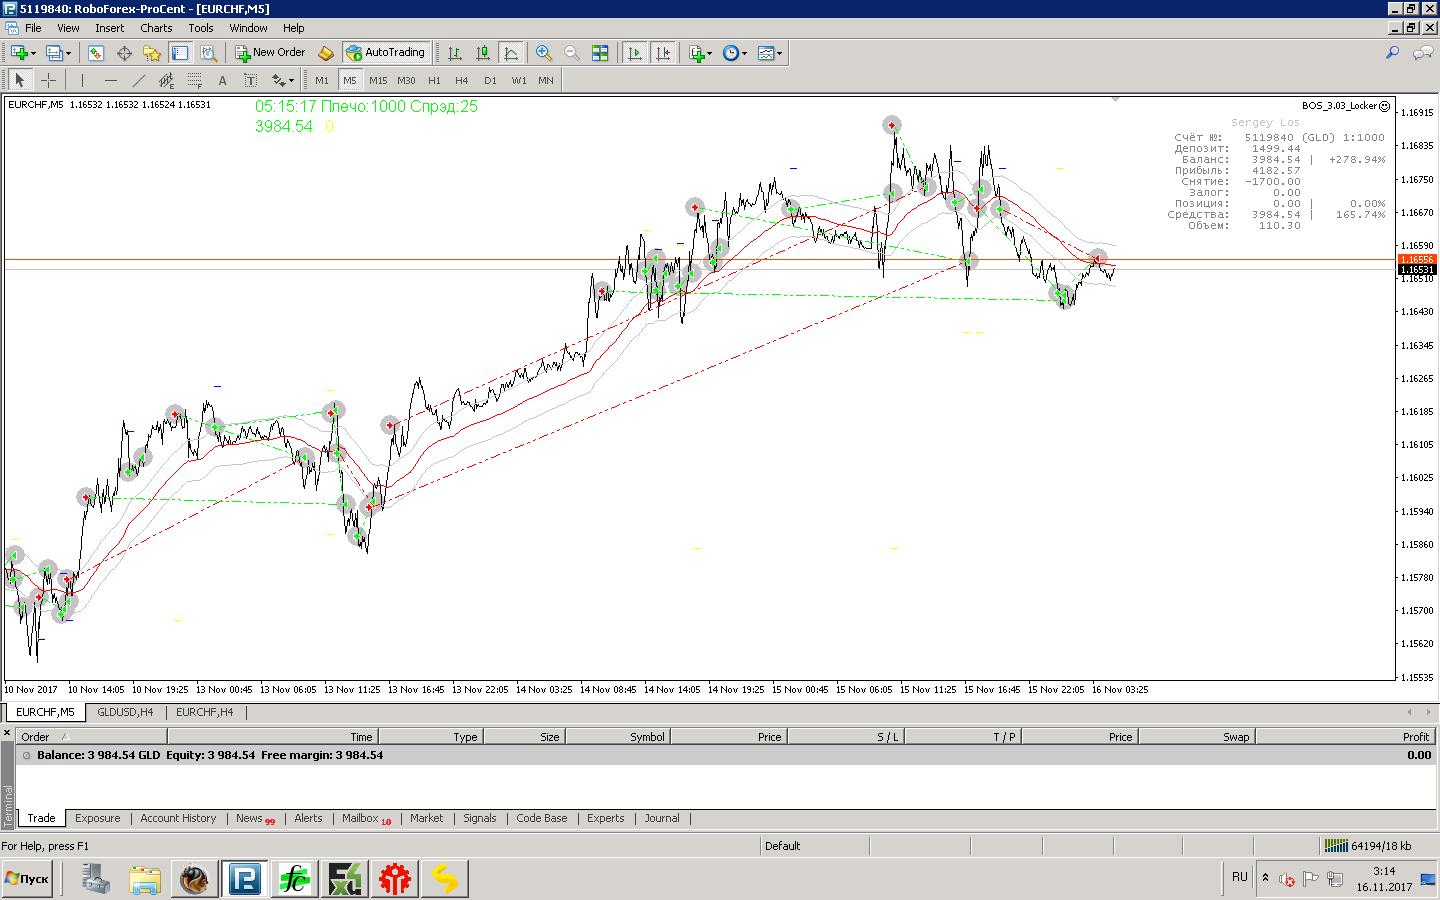Switch to the Account History tab
Screen dimensions: 1440x900
coord(178,818)
